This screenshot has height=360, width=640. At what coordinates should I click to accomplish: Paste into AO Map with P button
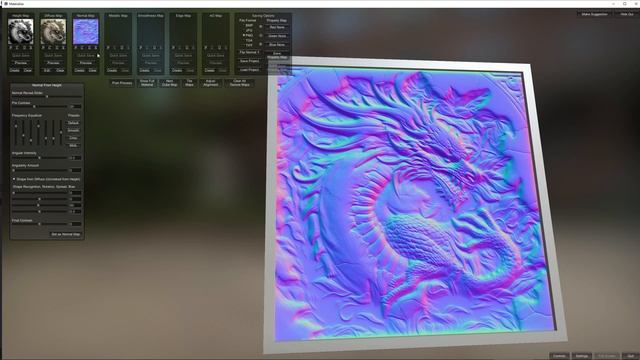(x=206, y=48)
